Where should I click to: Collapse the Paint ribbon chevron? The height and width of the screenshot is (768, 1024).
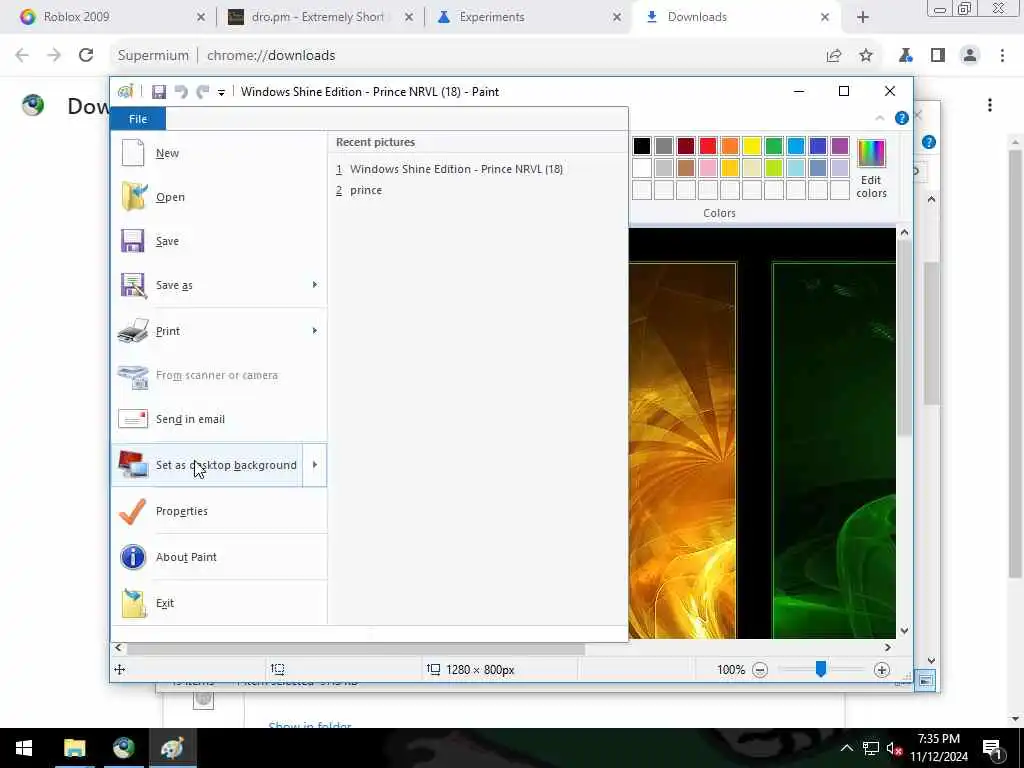(880, 118)
